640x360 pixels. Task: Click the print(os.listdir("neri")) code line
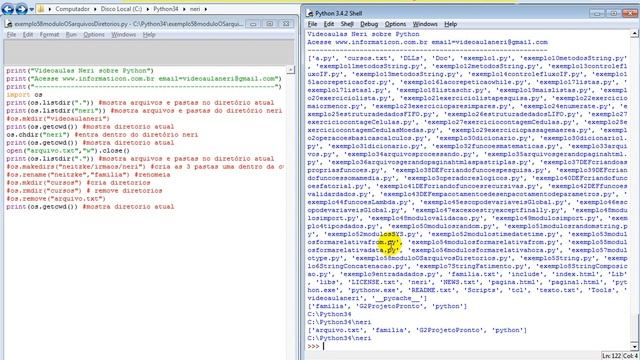coord(144,111)
